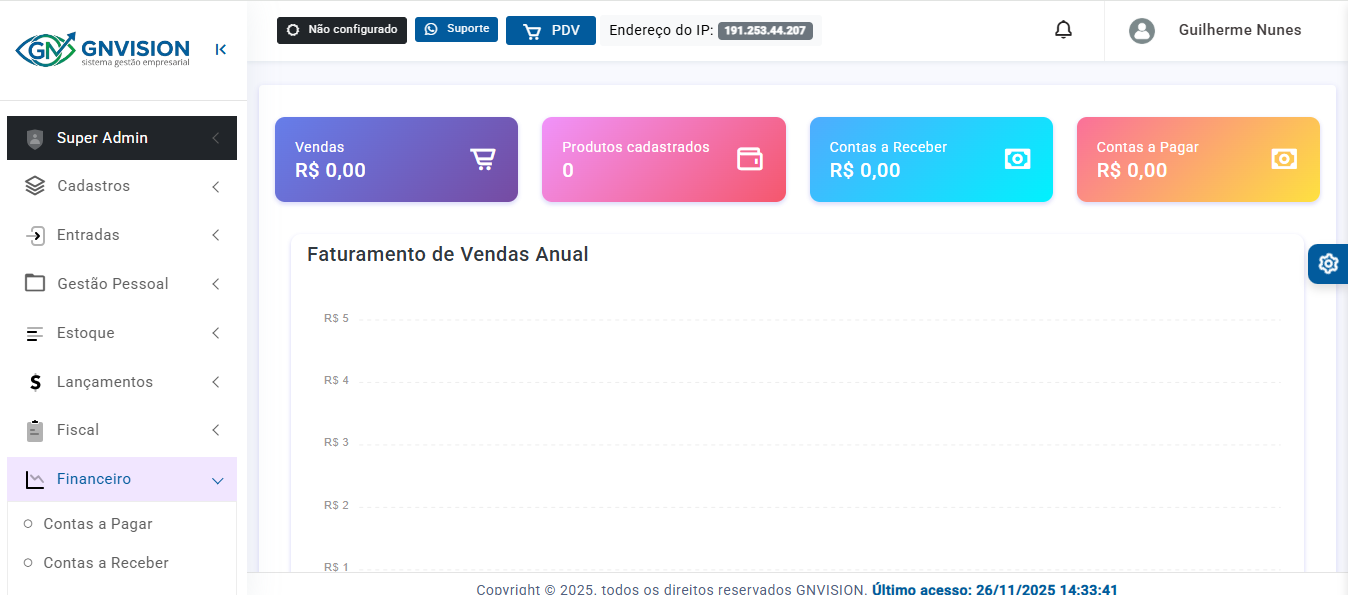1348x595 pixels.
Task: Click the wallet icon in Produtos cadastrados card
Action: 750,159
